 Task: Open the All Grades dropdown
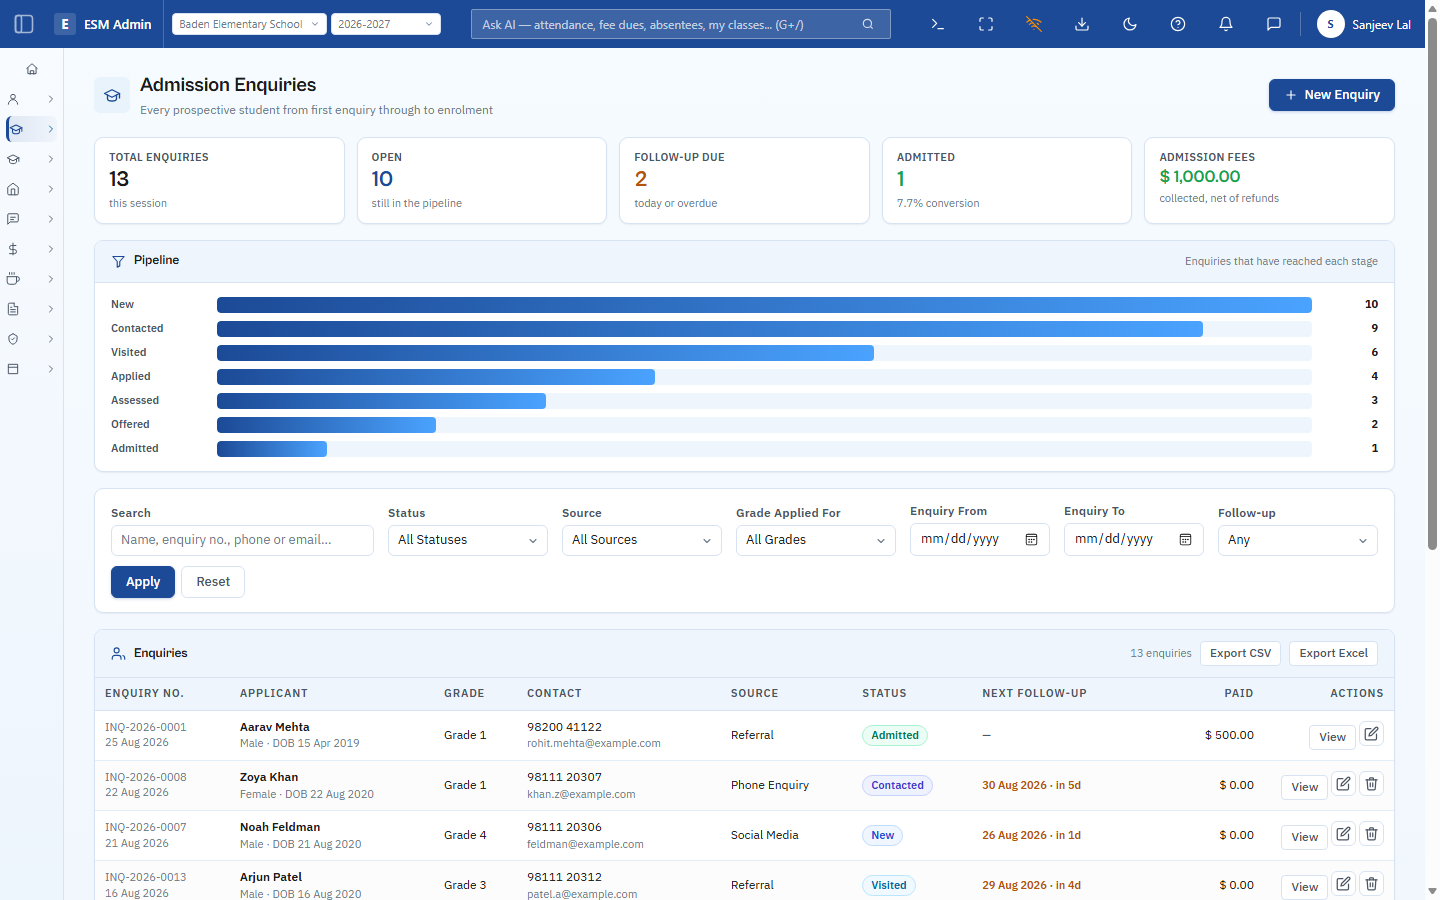click(x=816, y=540)
